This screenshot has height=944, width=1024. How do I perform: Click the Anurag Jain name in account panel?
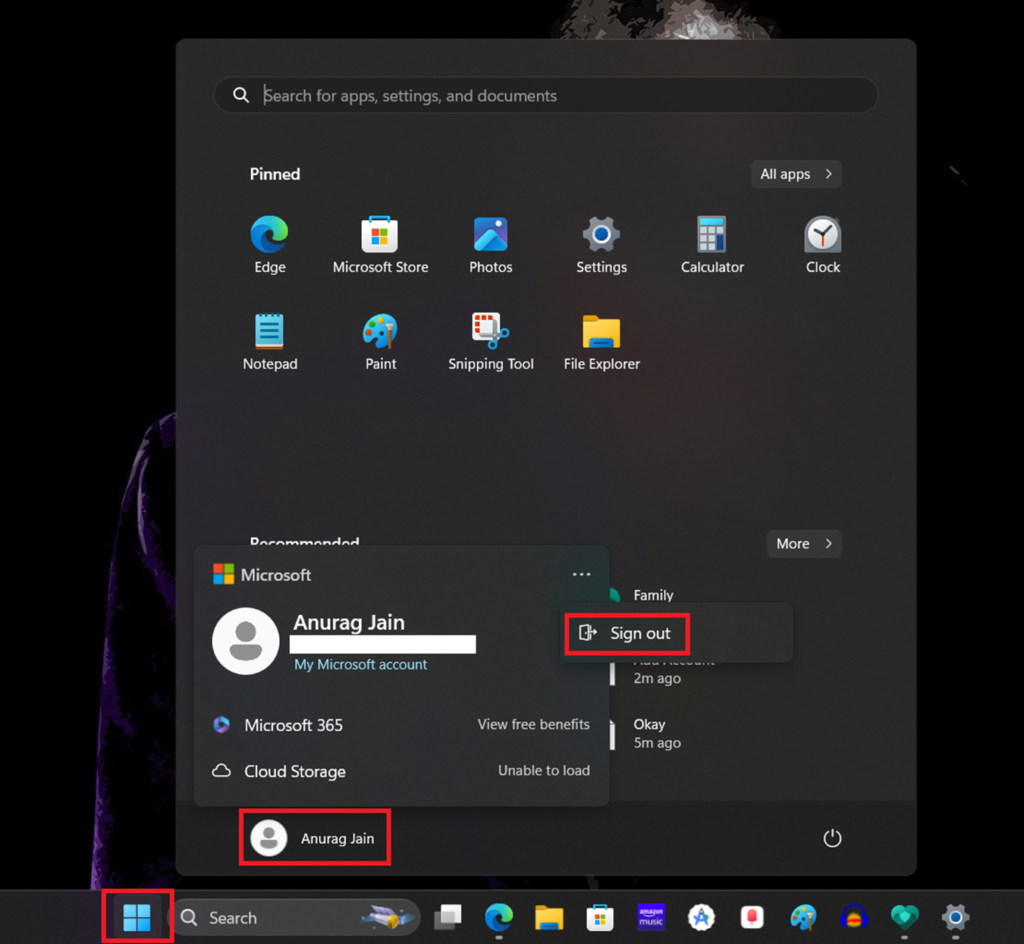[349, 622]
